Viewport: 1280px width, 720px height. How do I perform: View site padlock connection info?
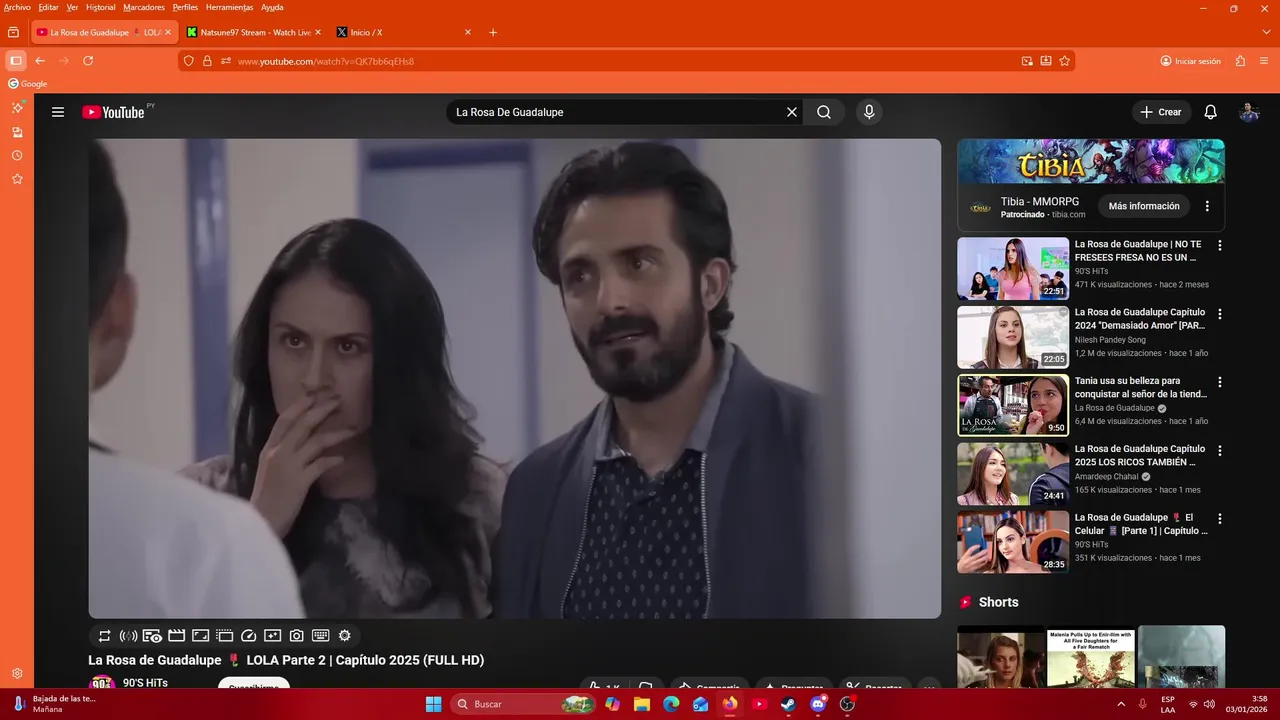[x=207, y=61]
